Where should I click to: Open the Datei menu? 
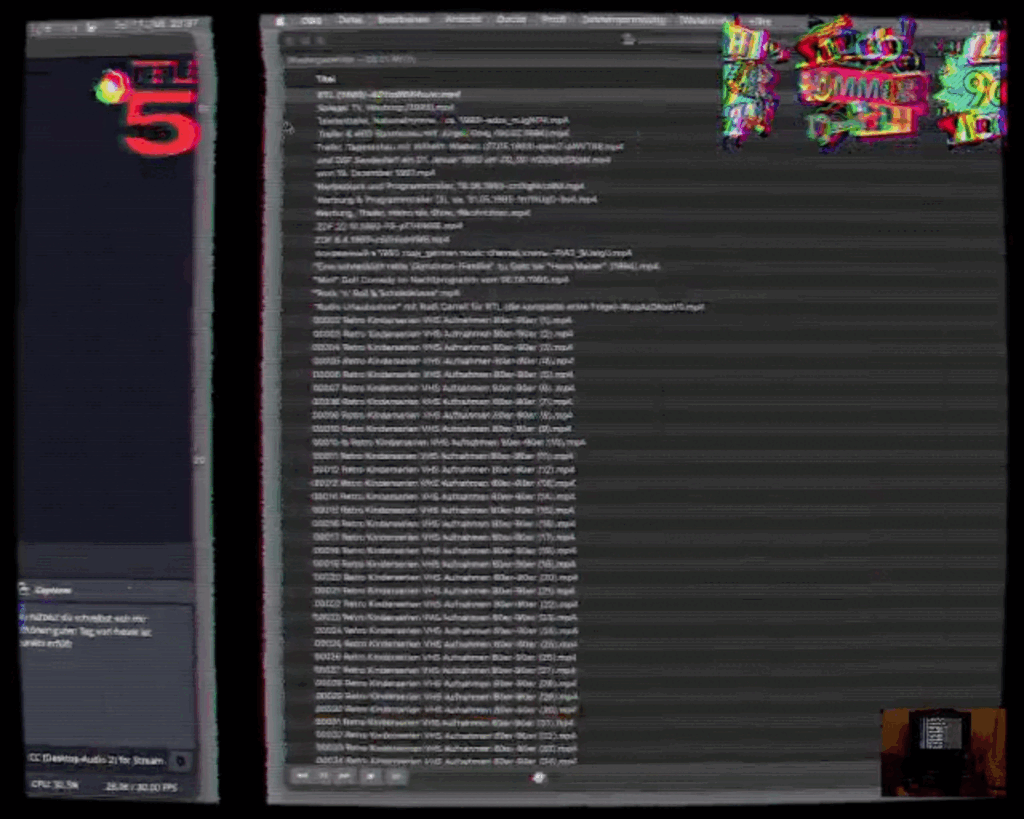pos(351,20)
